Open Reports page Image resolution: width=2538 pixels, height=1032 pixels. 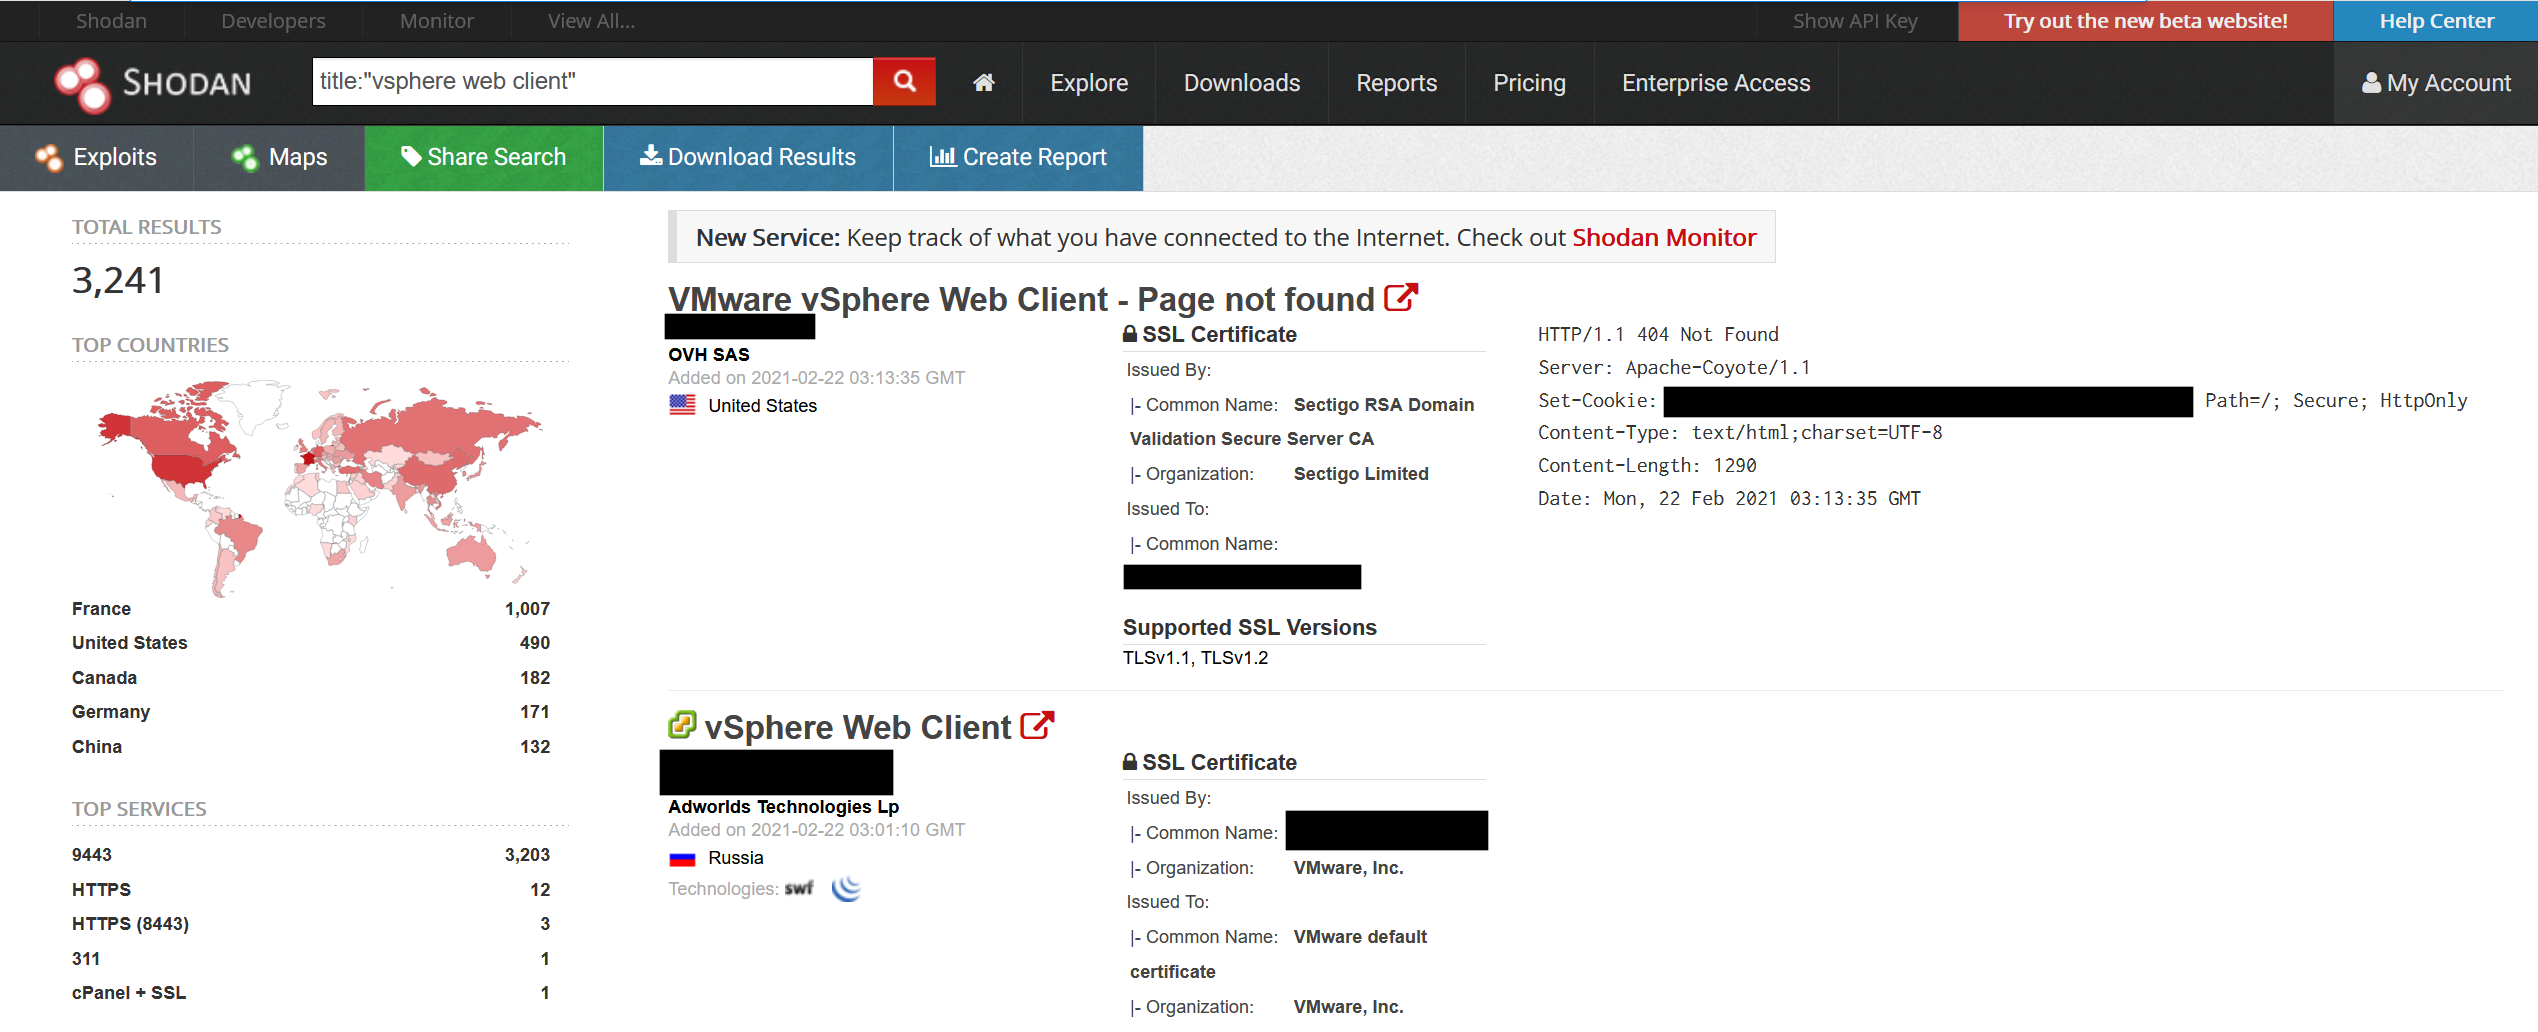pos(1396,83)
